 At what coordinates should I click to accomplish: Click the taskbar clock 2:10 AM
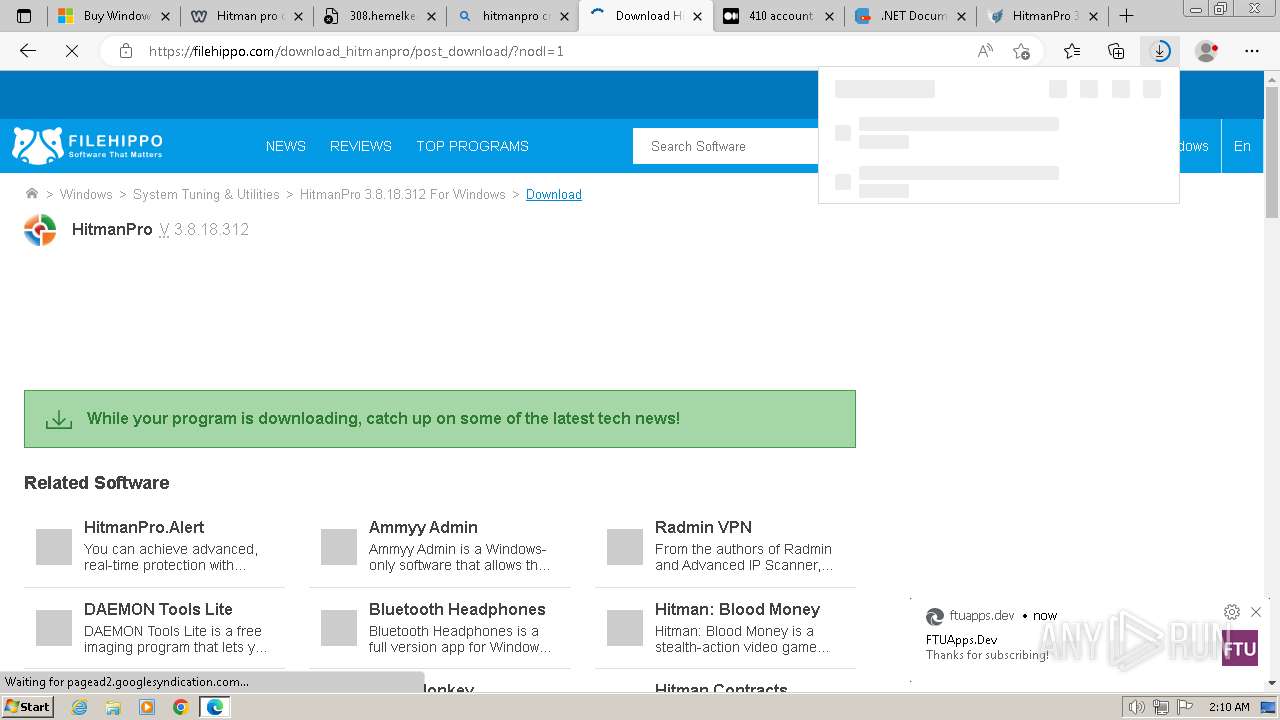[1229, 707]
